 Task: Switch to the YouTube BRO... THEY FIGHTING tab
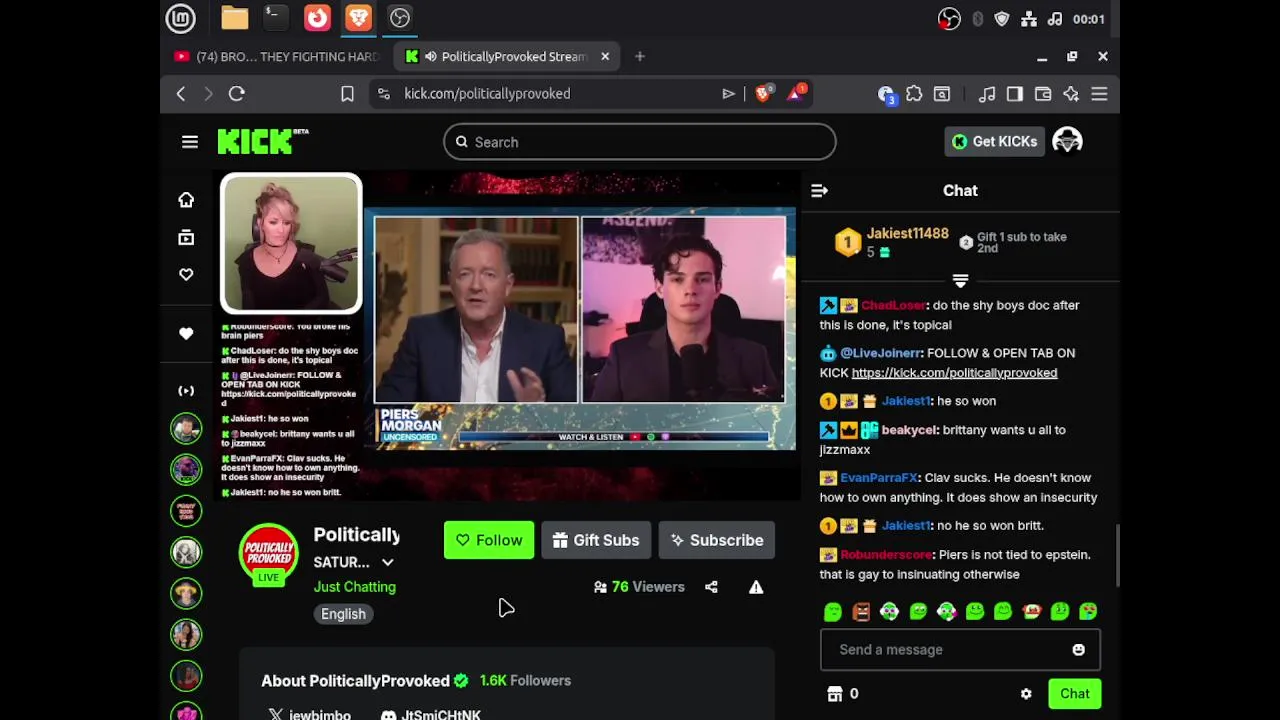(277, 56)
